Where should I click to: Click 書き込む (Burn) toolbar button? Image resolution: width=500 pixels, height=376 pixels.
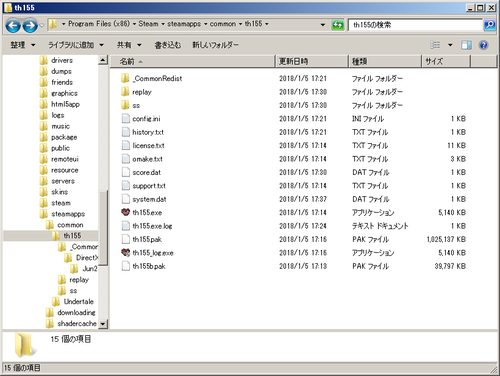tap(168, 45)
